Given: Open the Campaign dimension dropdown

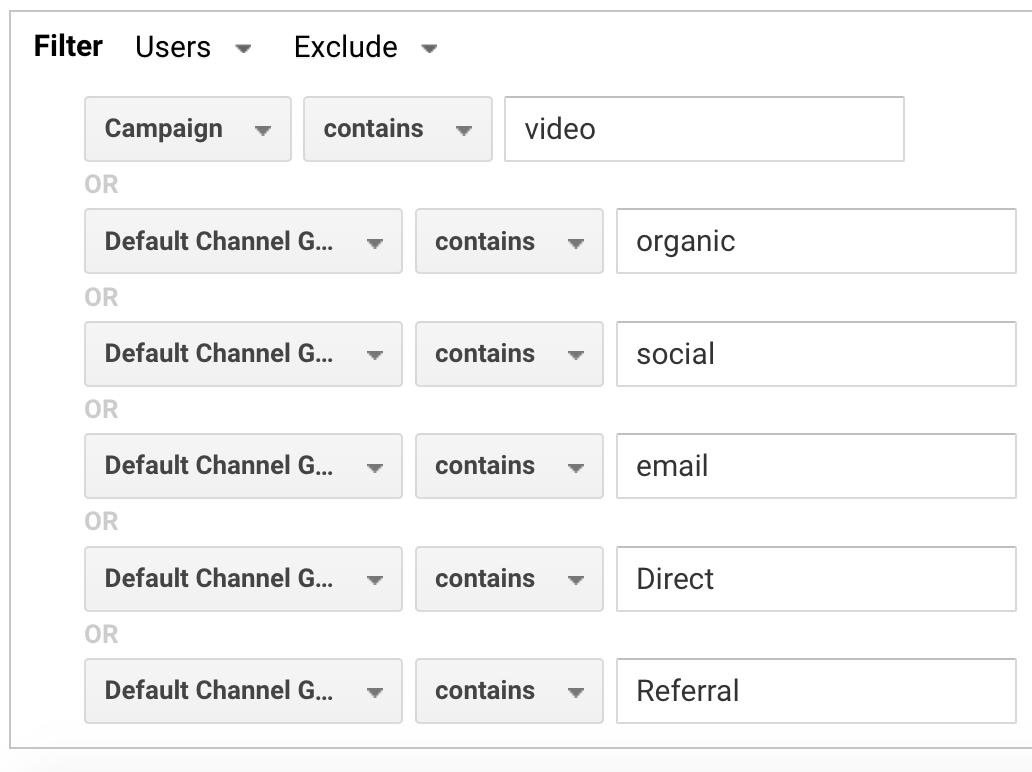Looking at the screenshot, I should tap(188, 129).
